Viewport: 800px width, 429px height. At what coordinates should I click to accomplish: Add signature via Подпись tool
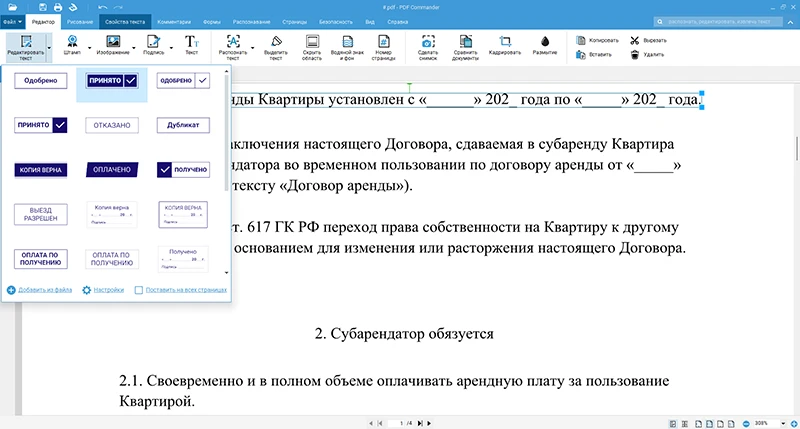pos(153,45)
